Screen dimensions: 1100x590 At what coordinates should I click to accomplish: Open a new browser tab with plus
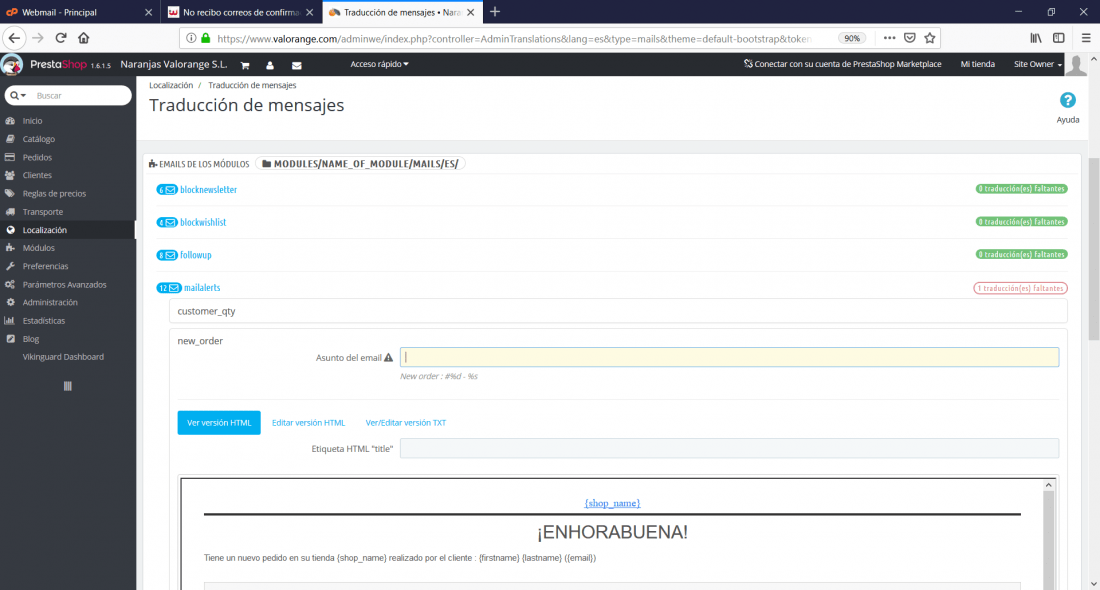[x=495, y=12]
